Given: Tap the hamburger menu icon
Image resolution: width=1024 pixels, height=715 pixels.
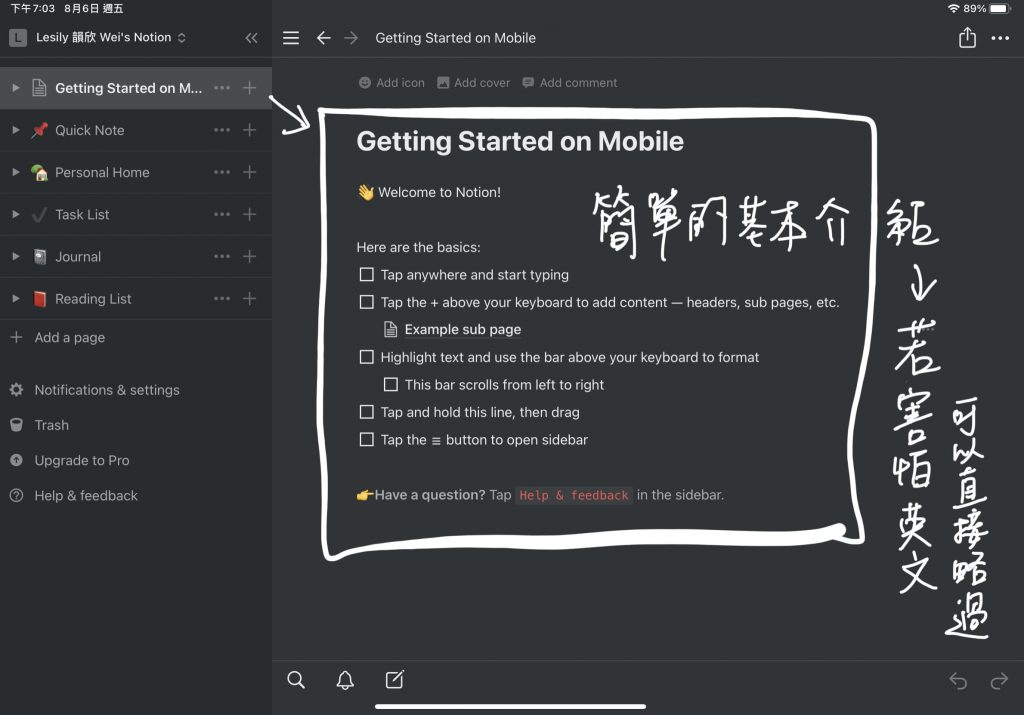Looking at the screenshot, I should click(291, 38).
